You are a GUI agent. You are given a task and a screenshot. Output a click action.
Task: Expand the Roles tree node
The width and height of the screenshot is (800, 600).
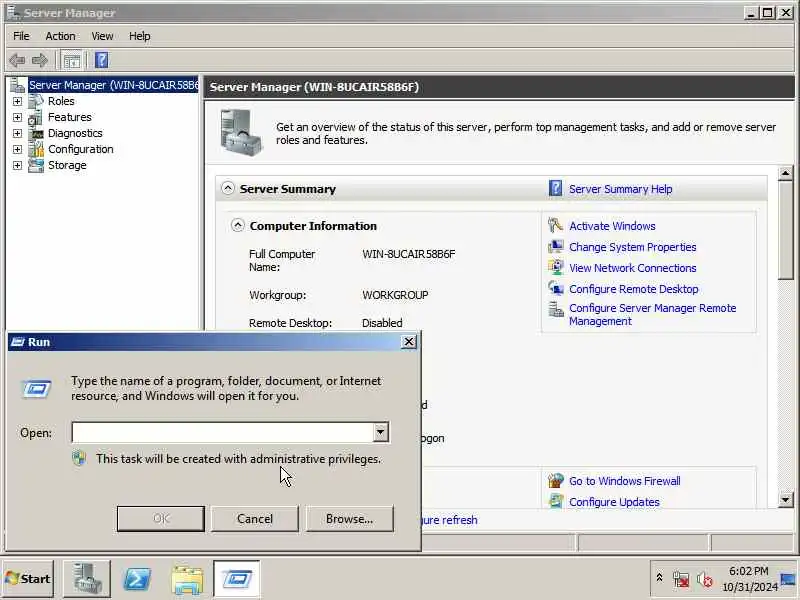pos(17,102)
